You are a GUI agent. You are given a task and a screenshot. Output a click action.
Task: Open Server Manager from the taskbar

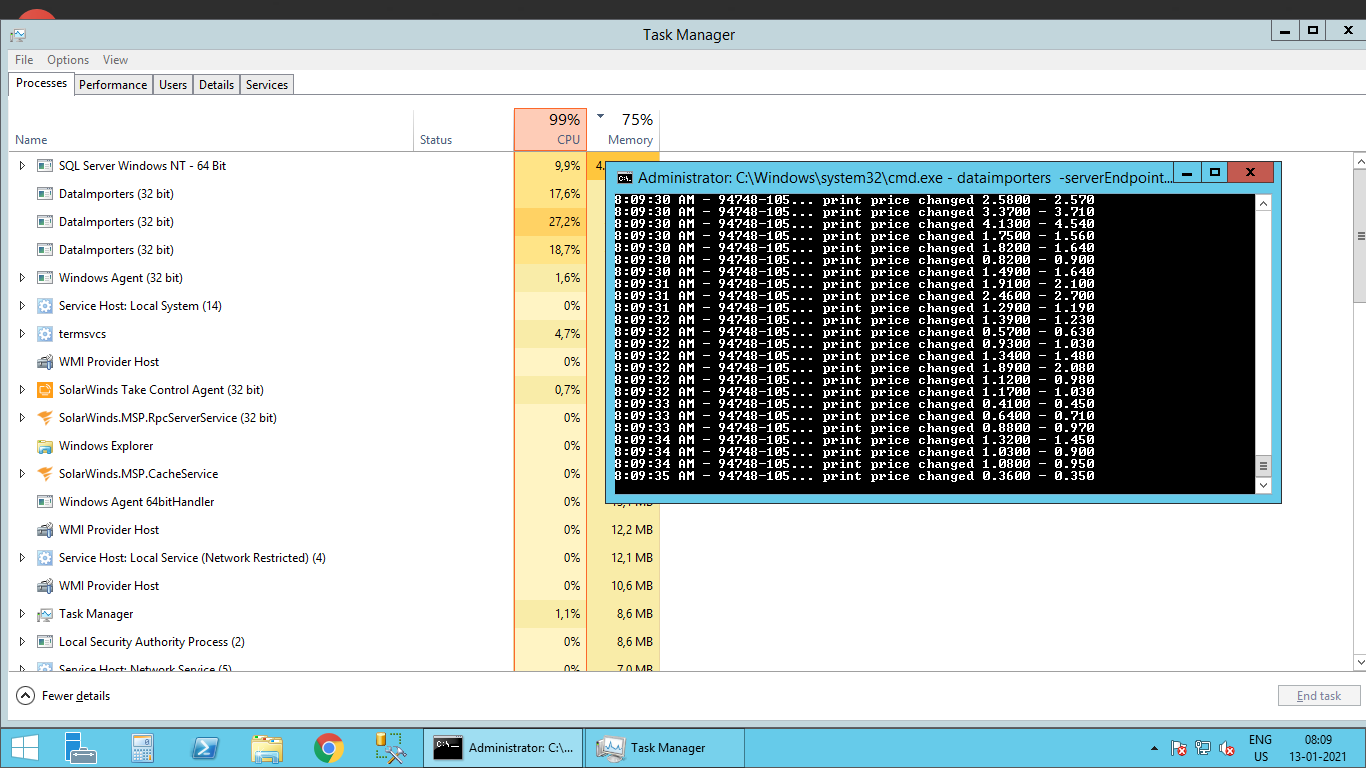[x=80, y=748]
